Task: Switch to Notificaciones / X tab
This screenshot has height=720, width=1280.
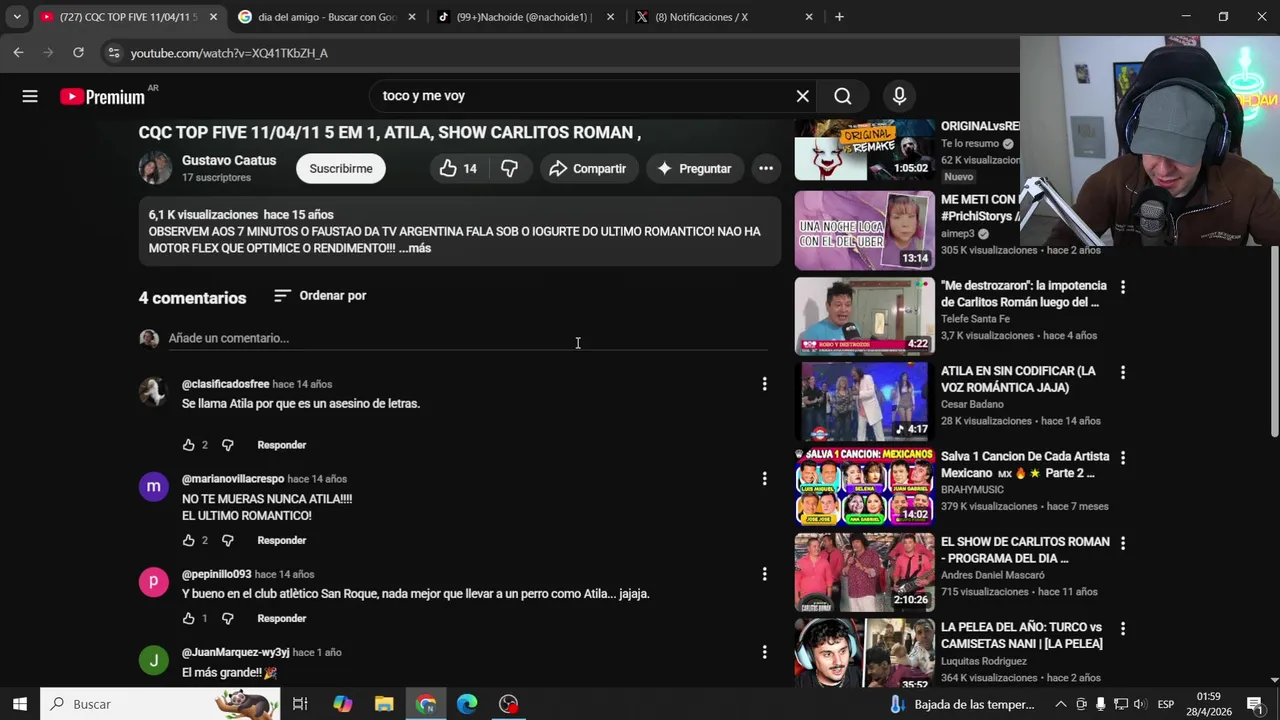Action: 724,17
